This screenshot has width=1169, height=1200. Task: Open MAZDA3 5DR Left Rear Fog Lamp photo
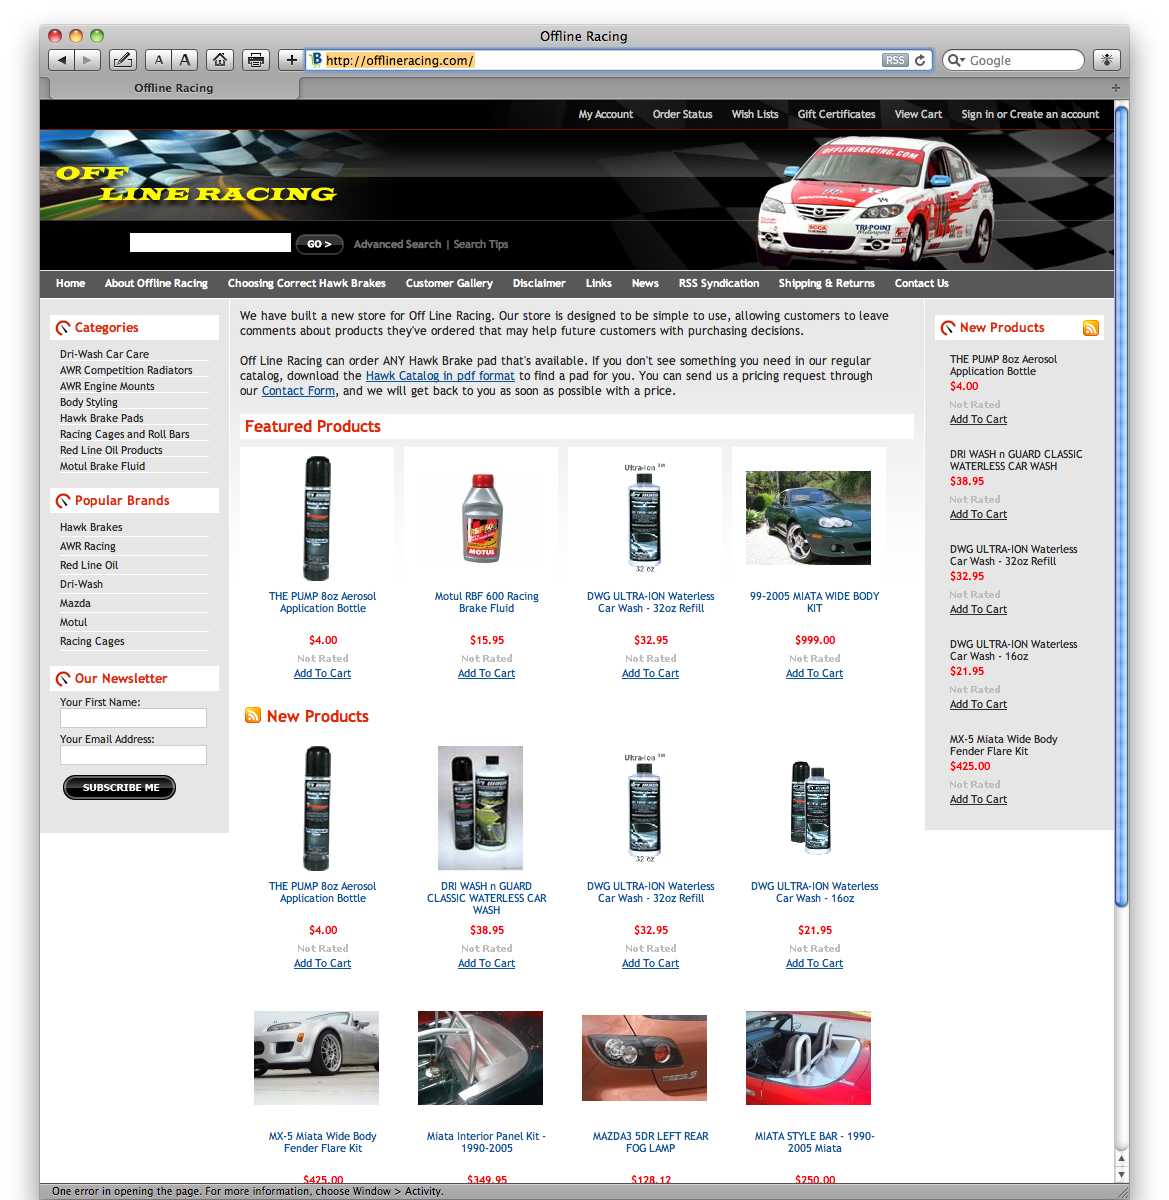pos(644,1058)
